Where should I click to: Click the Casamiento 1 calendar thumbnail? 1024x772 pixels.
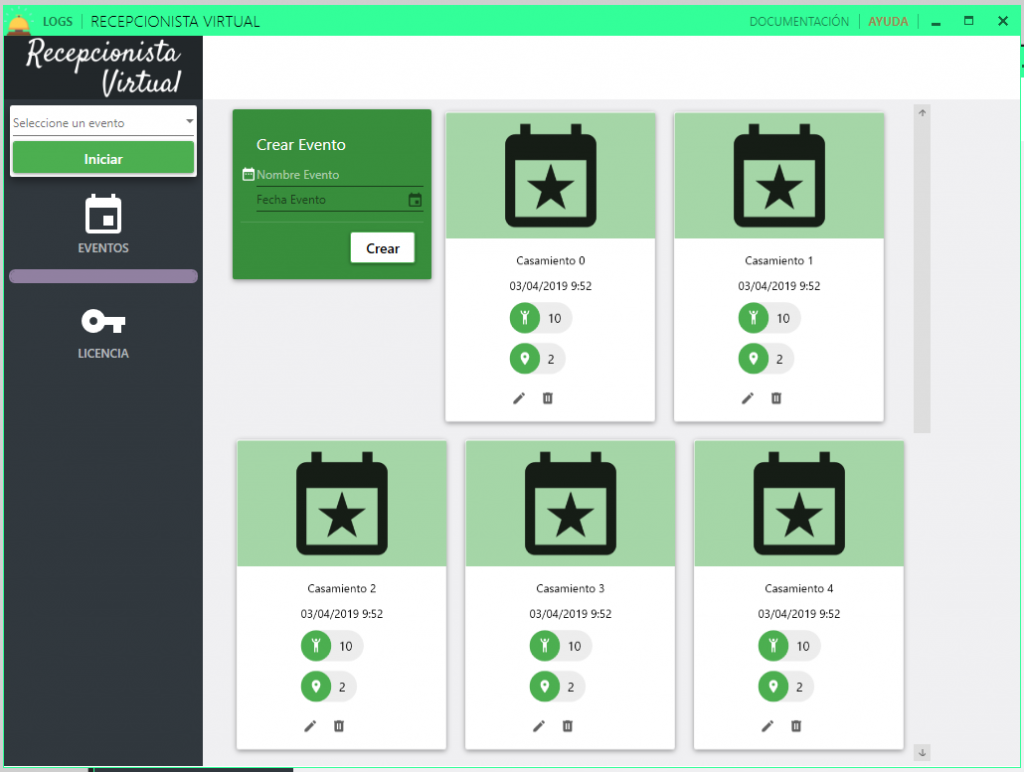click(x=779, y=175)
